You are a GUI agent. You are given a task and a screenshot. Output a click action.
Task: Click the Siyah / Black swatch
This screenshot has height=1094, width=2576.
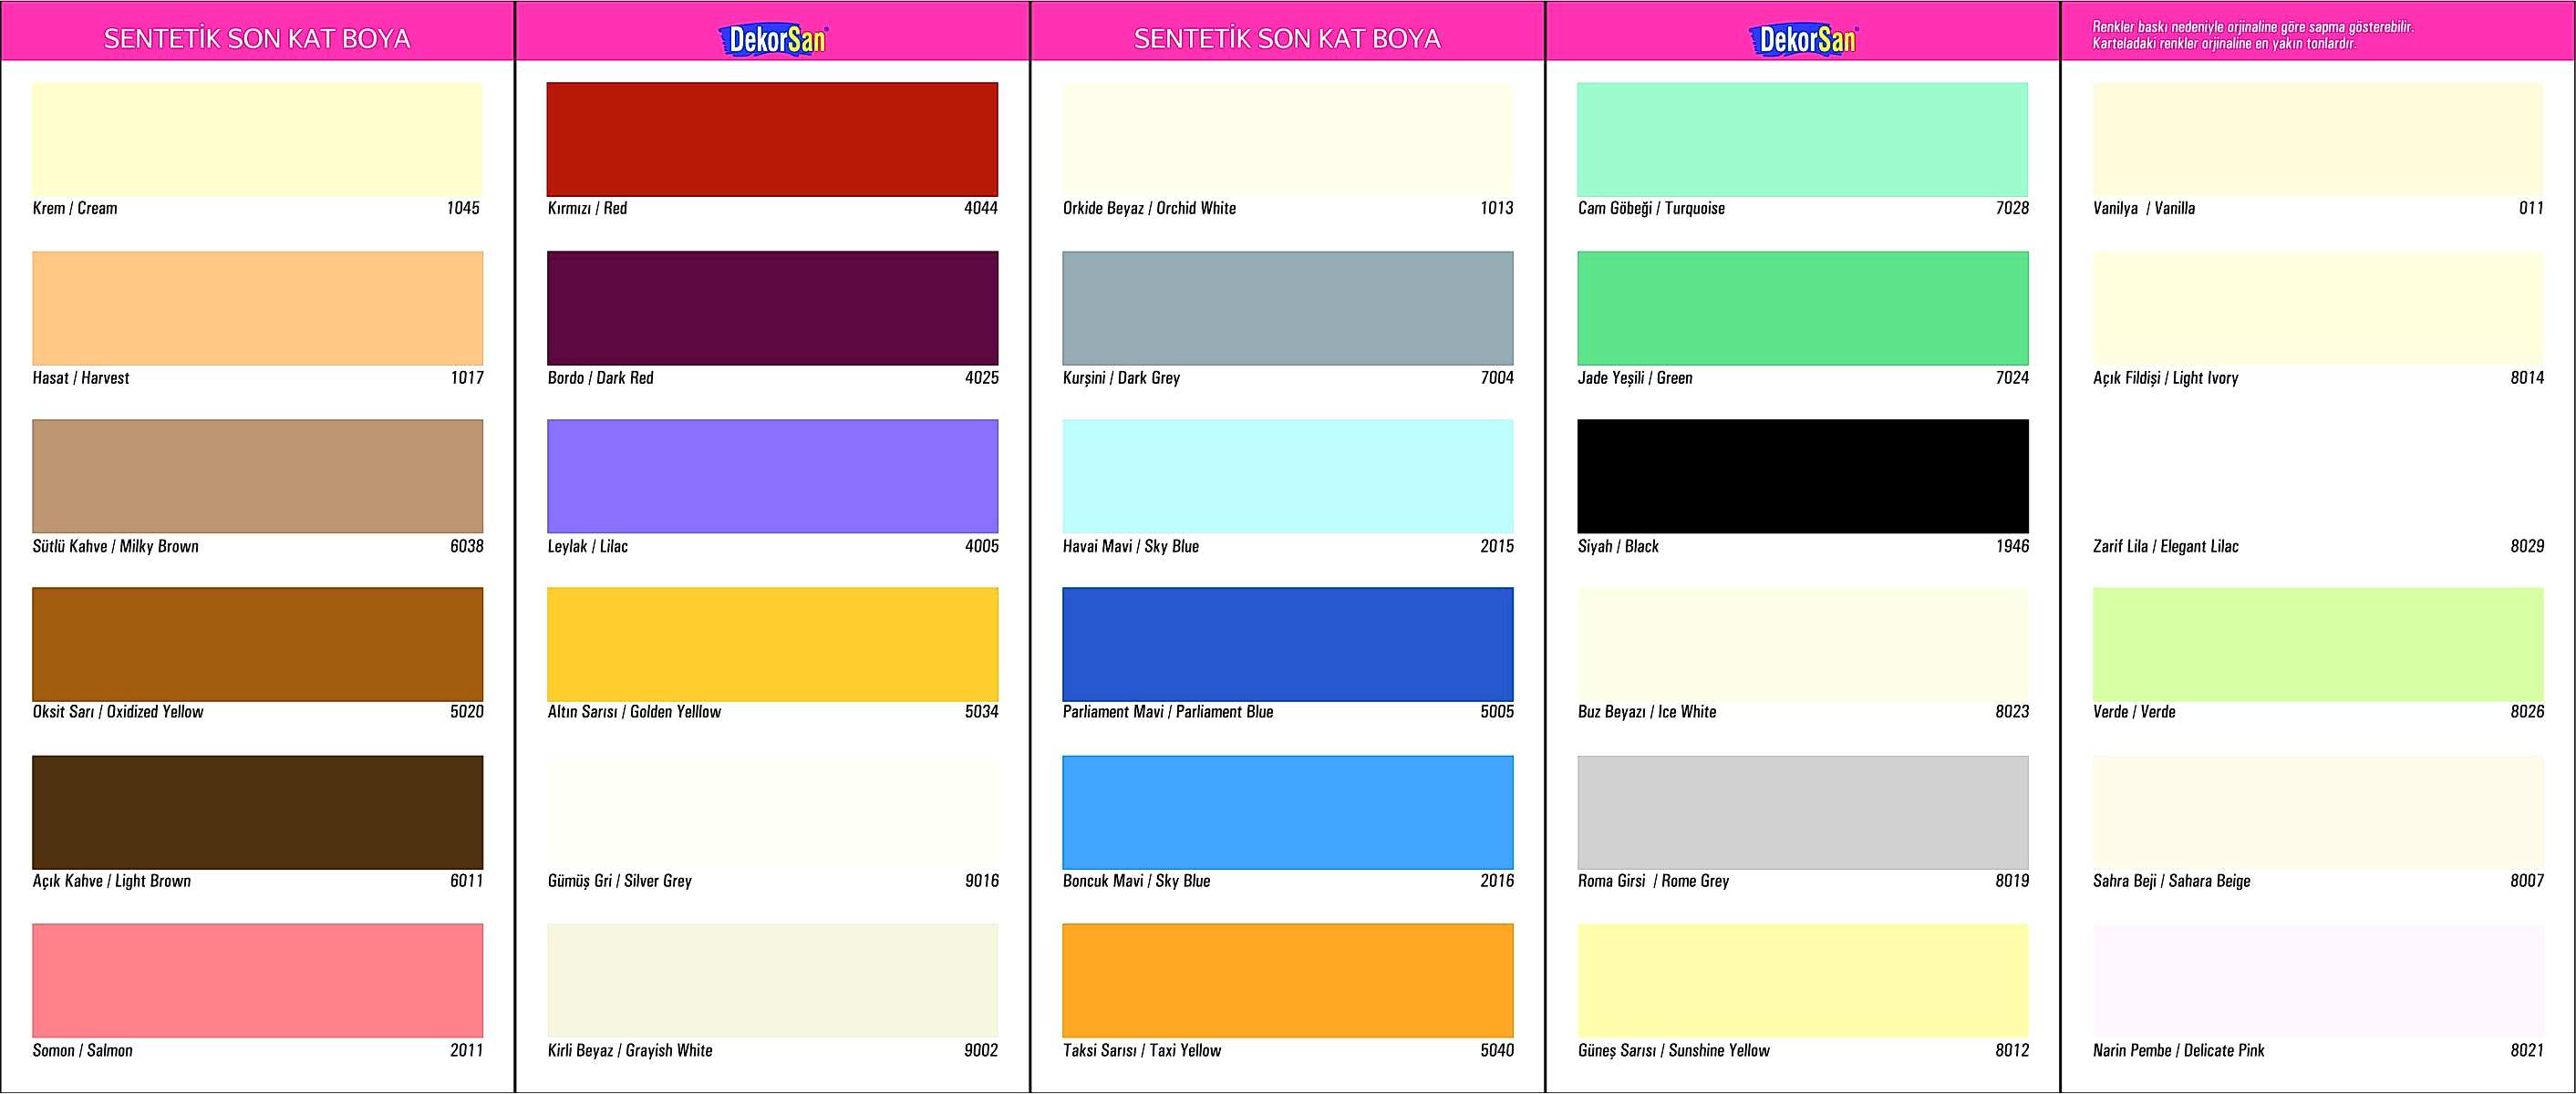pos(1802,476)
